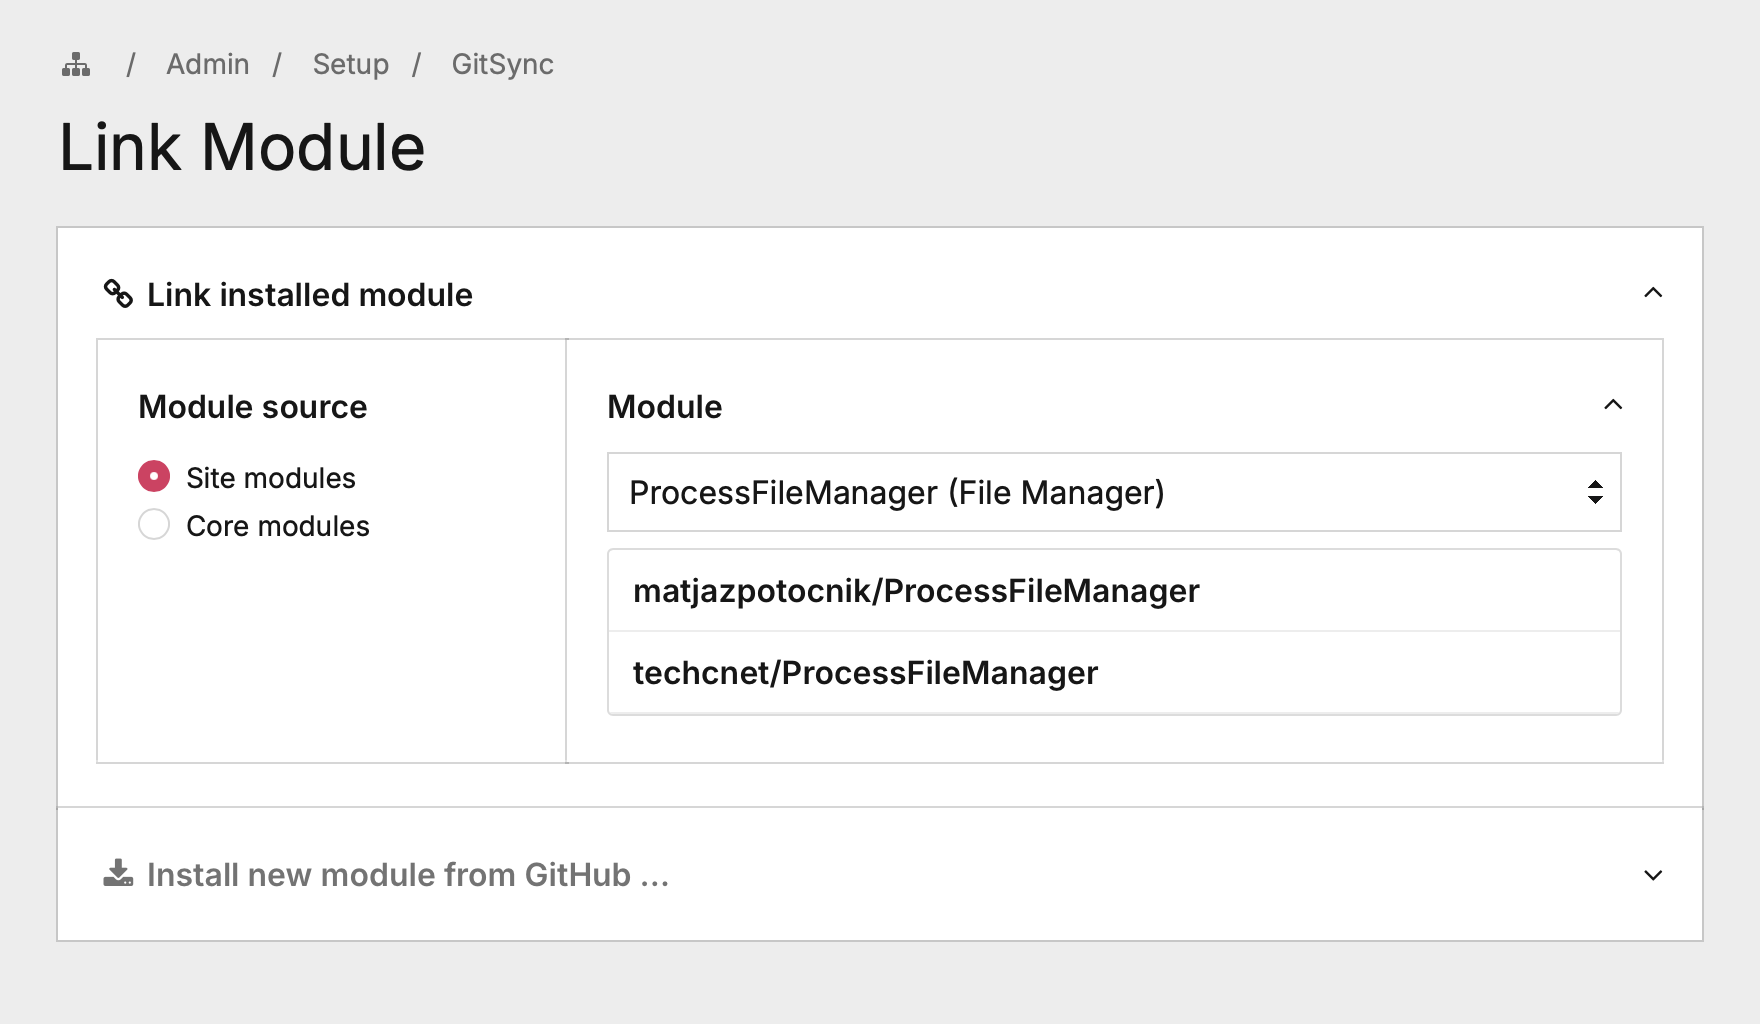Click the chain link icon beside Link installed module
Screen dimensions: 1760x1024
(x=118, y=294)
